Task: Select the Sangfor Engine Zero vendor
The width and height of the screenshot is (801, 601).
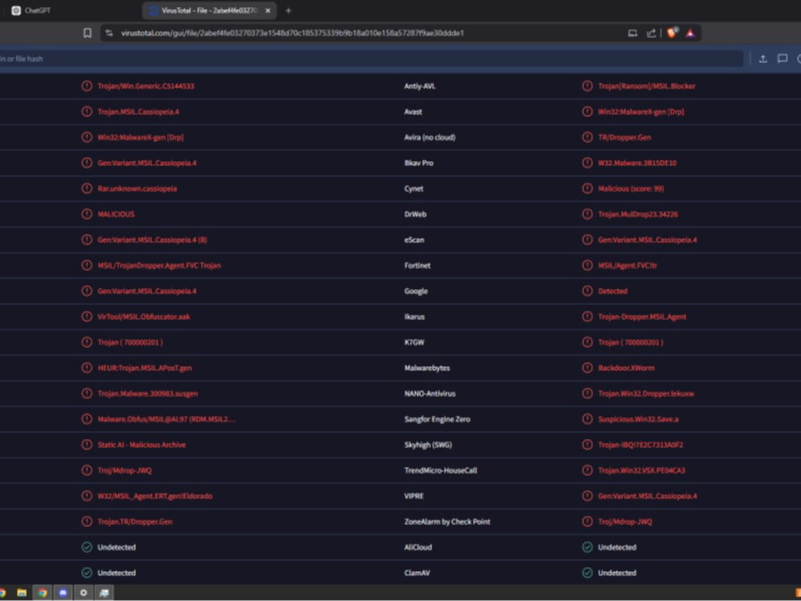Action: (x=437, y=419)
